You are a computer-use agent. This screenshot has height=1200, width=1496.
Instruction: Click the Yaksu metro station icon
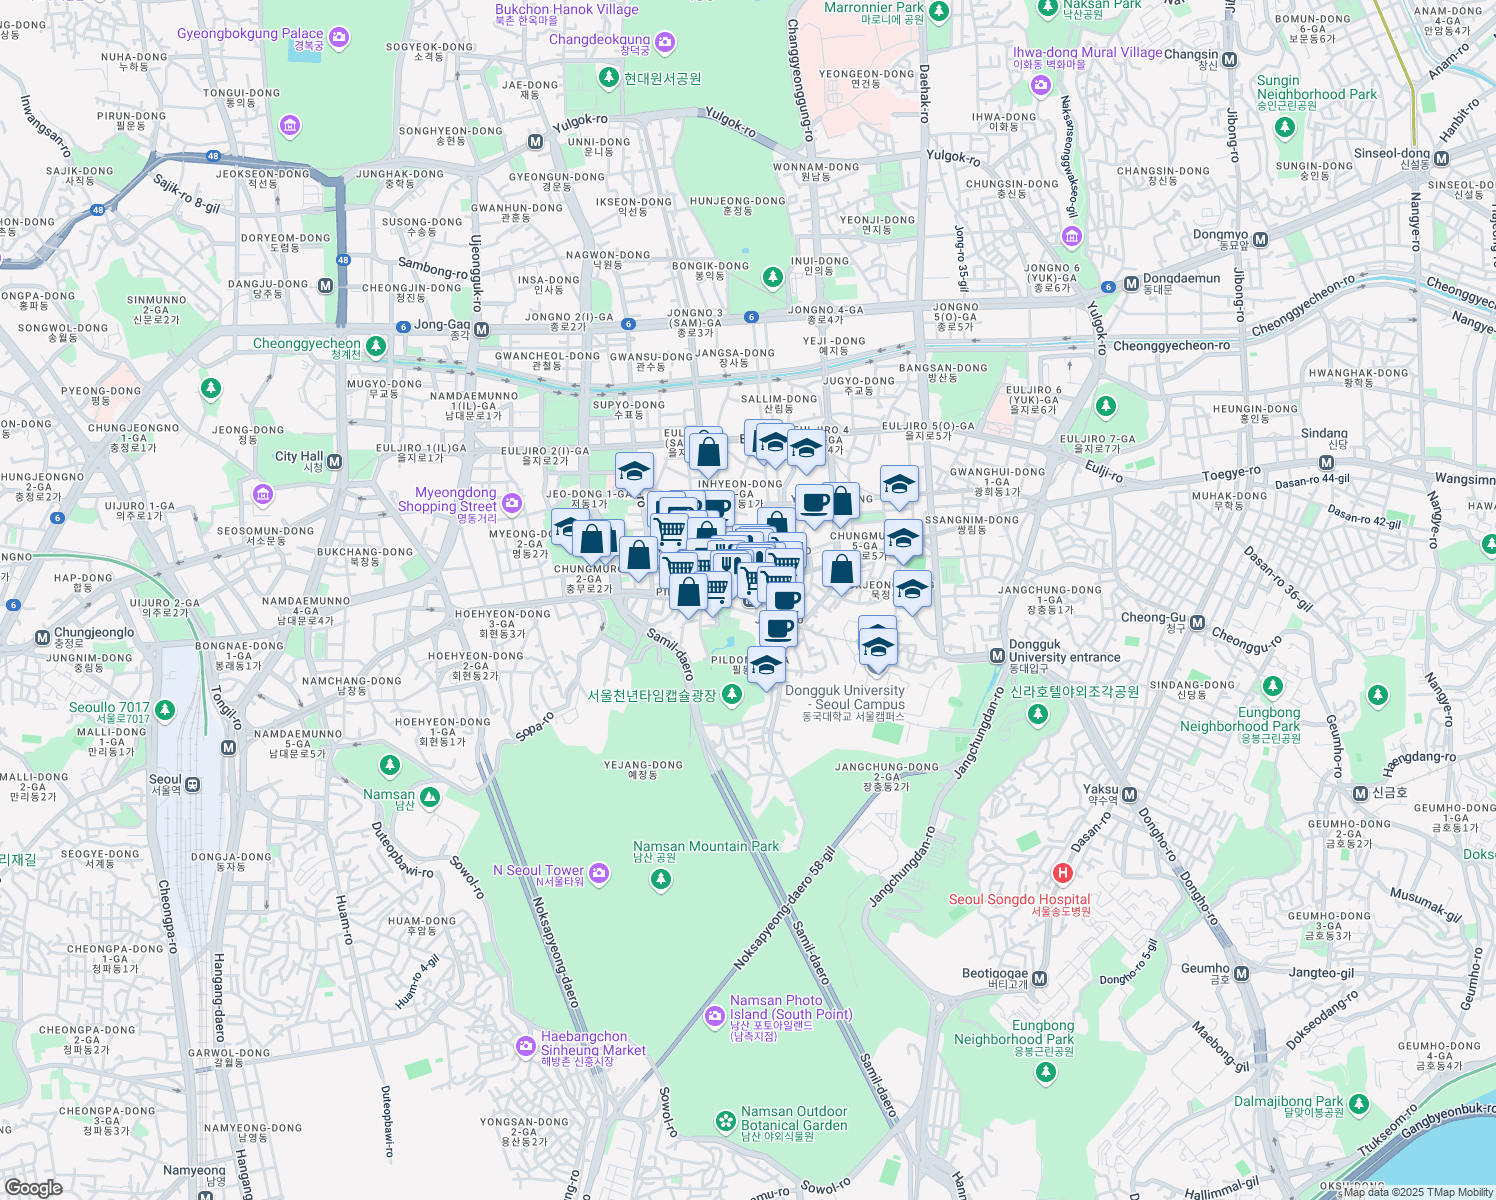[1129, 795]
